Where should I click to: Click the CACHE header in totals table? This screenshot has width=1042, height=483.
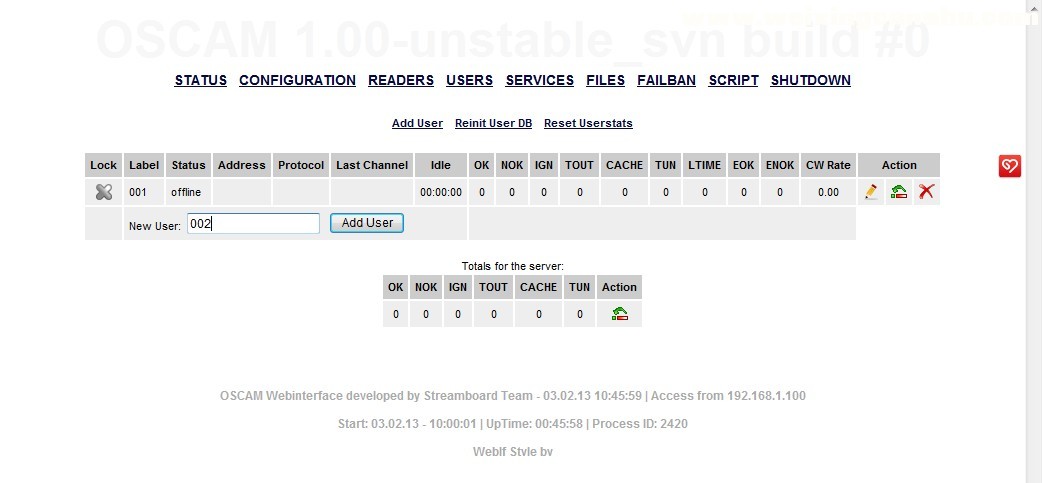[x=538, y=287]
